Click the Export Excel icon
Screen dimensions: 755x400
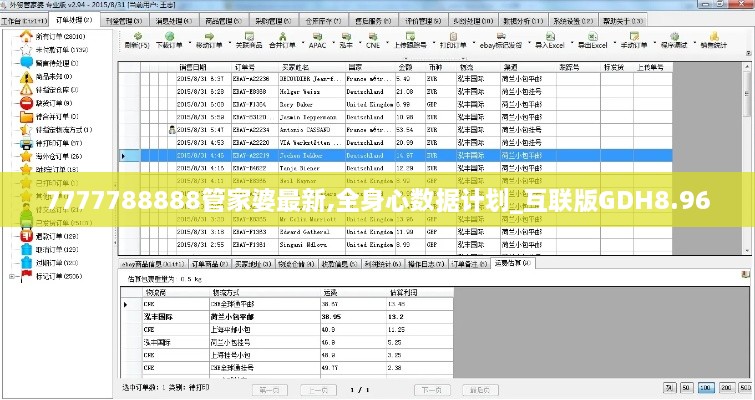coord(593,36)
